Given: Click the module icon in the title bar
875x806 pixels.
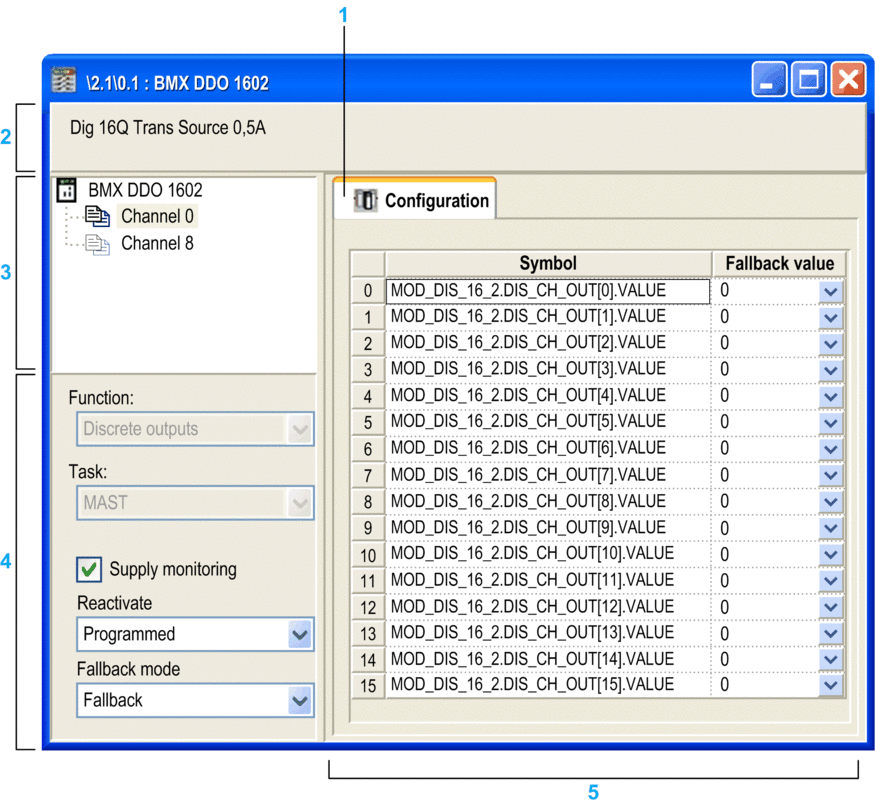Looking at the screenshot, I should point(64,80).
